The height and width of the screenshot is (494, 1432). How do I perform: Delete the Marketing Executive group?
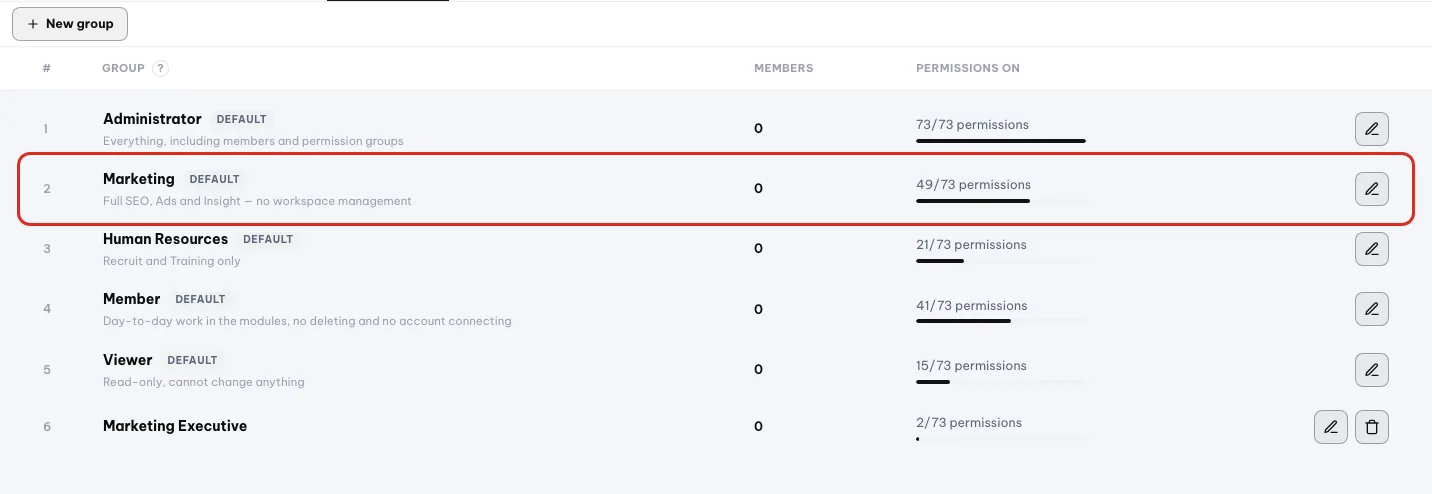click(x=1372, y=427)
